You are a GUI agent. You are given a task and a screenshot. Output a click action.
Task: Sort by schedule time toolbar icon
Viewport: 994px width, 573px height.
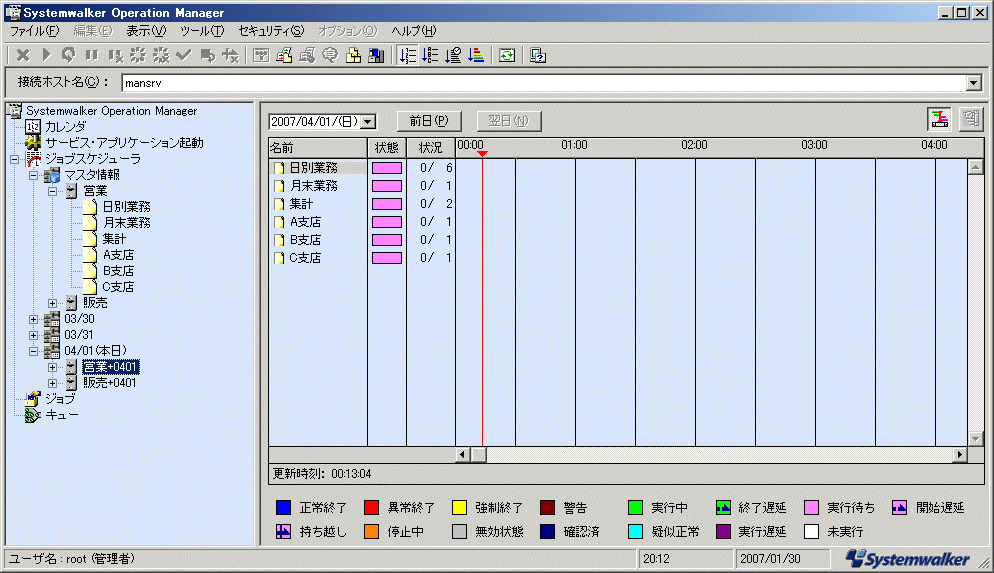453,56
